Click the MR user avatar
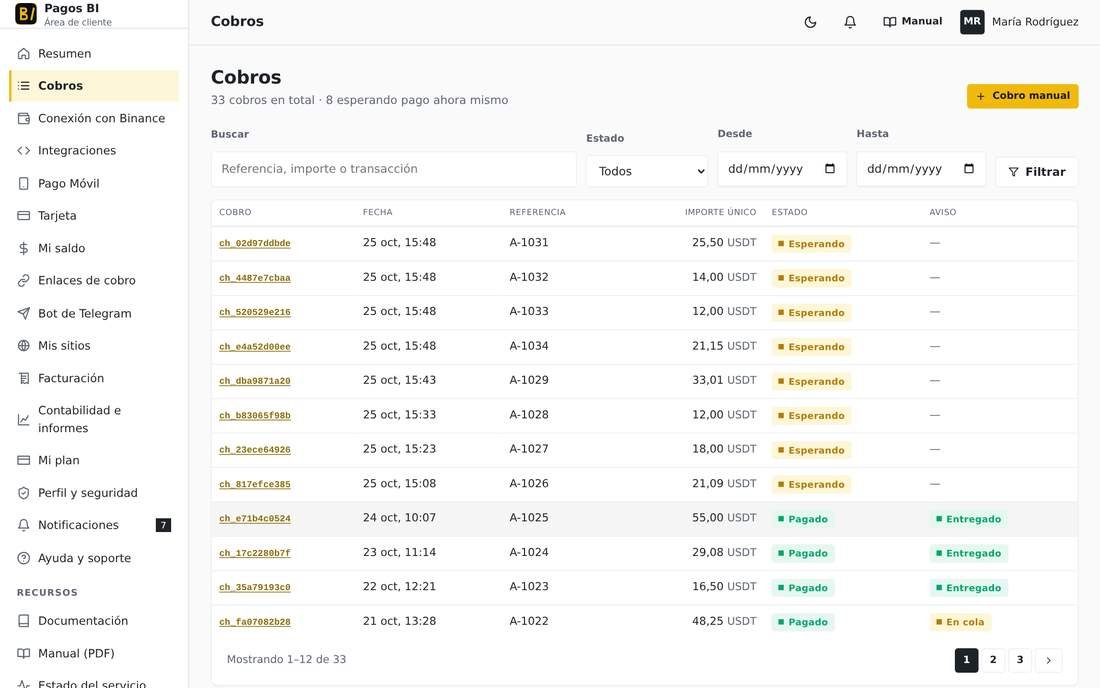Viewport: 1100px width, 688px height. tap(972, 22)
